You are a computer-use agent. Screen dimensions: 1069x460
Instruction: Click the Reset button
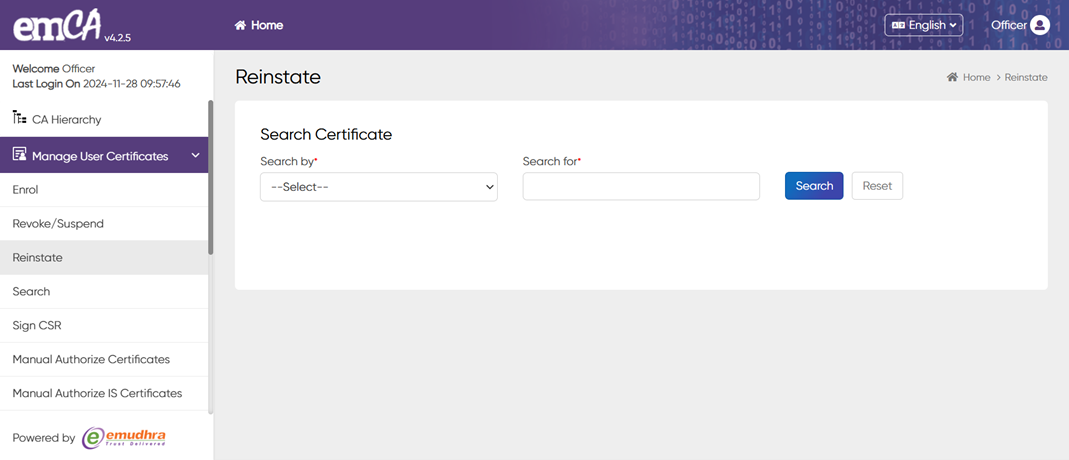[877, 186]
